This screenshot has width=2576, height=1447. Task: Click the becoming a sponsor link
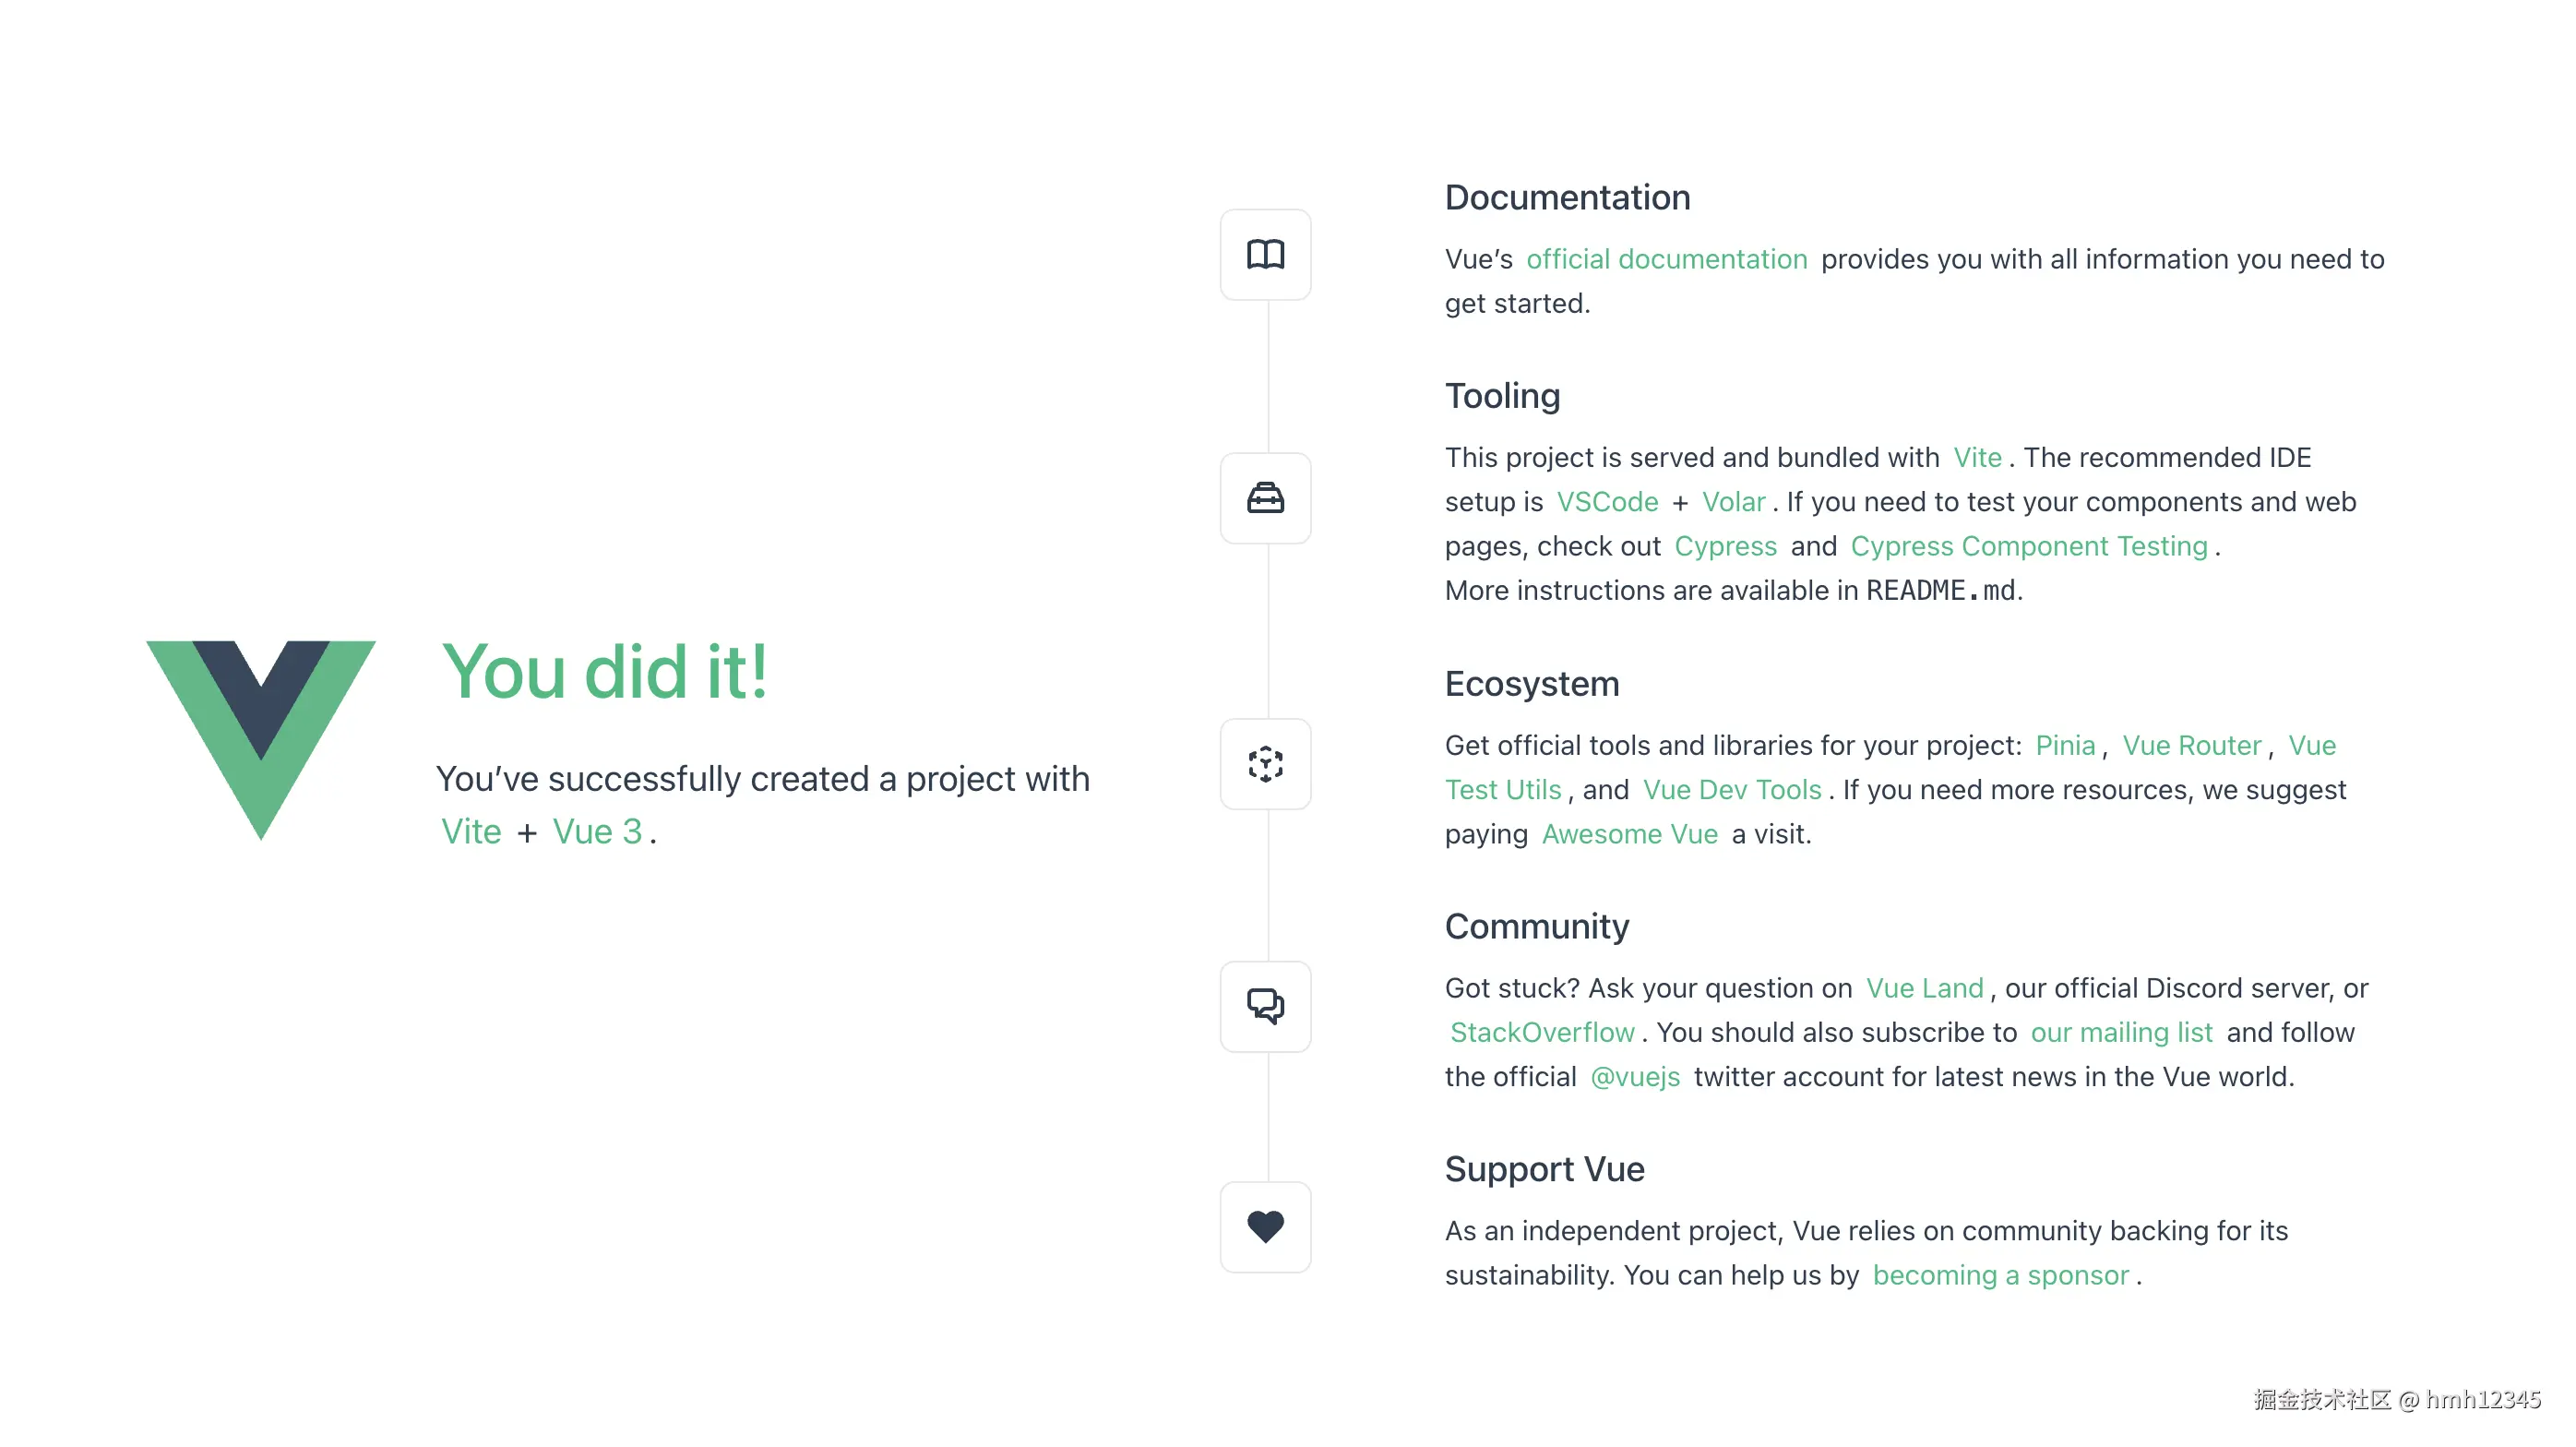coord(2000,1275)
